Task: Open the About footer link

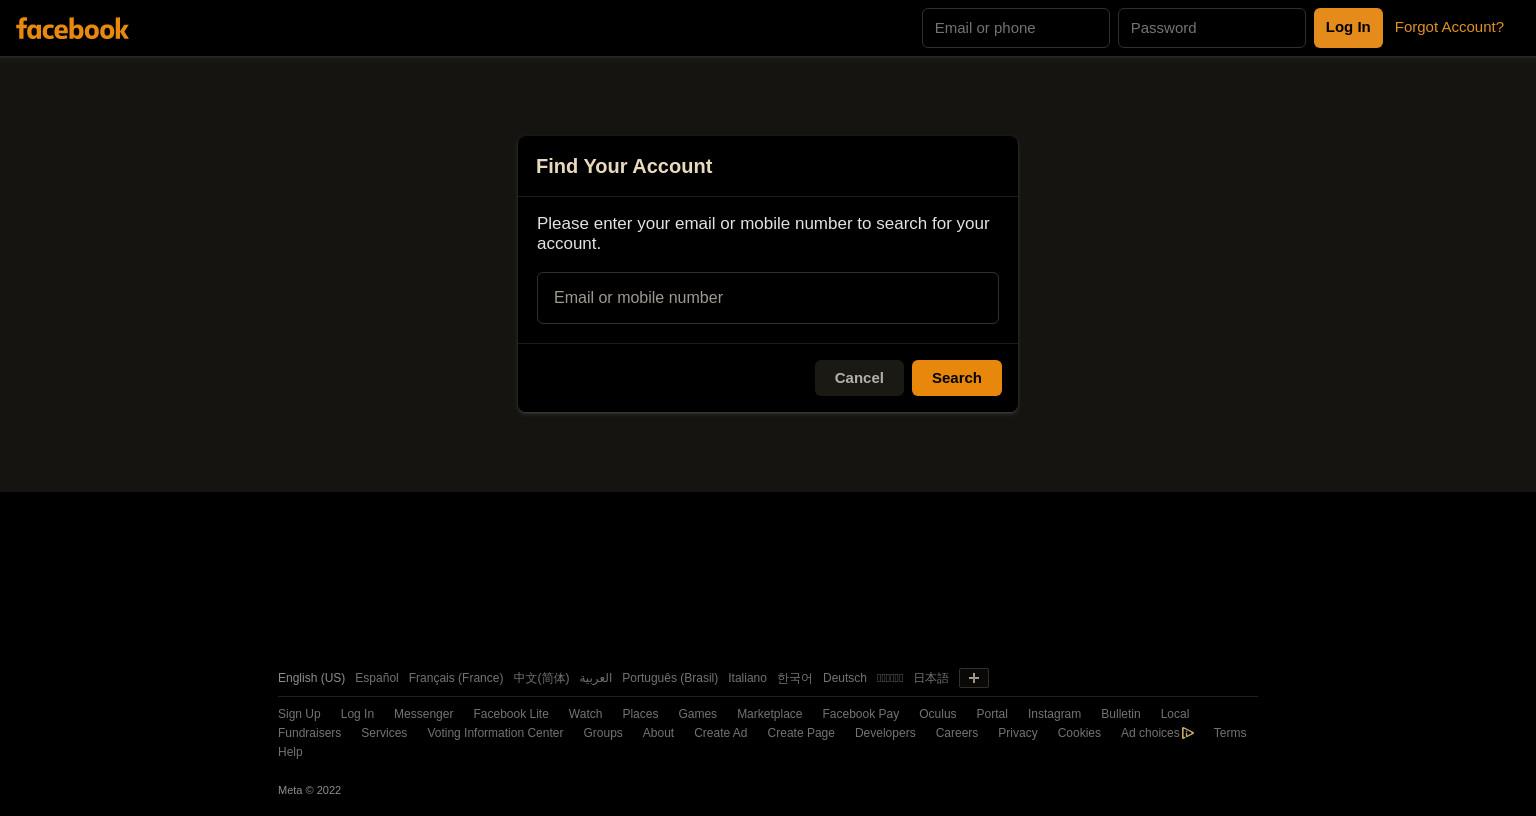Action: (x=658, y=733)
